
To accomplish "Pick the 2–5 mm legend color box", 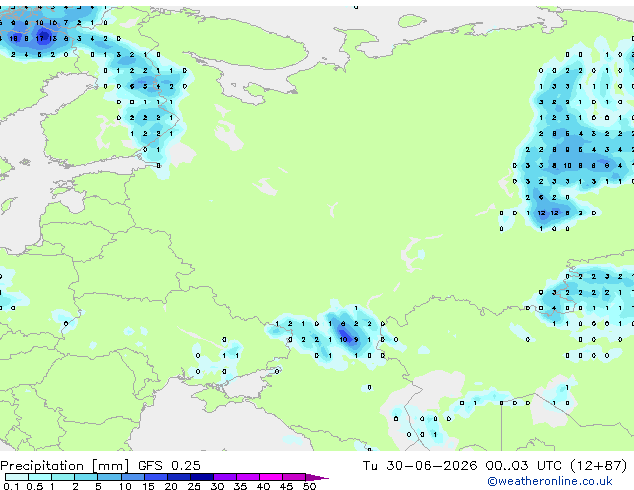I will 86,477.
